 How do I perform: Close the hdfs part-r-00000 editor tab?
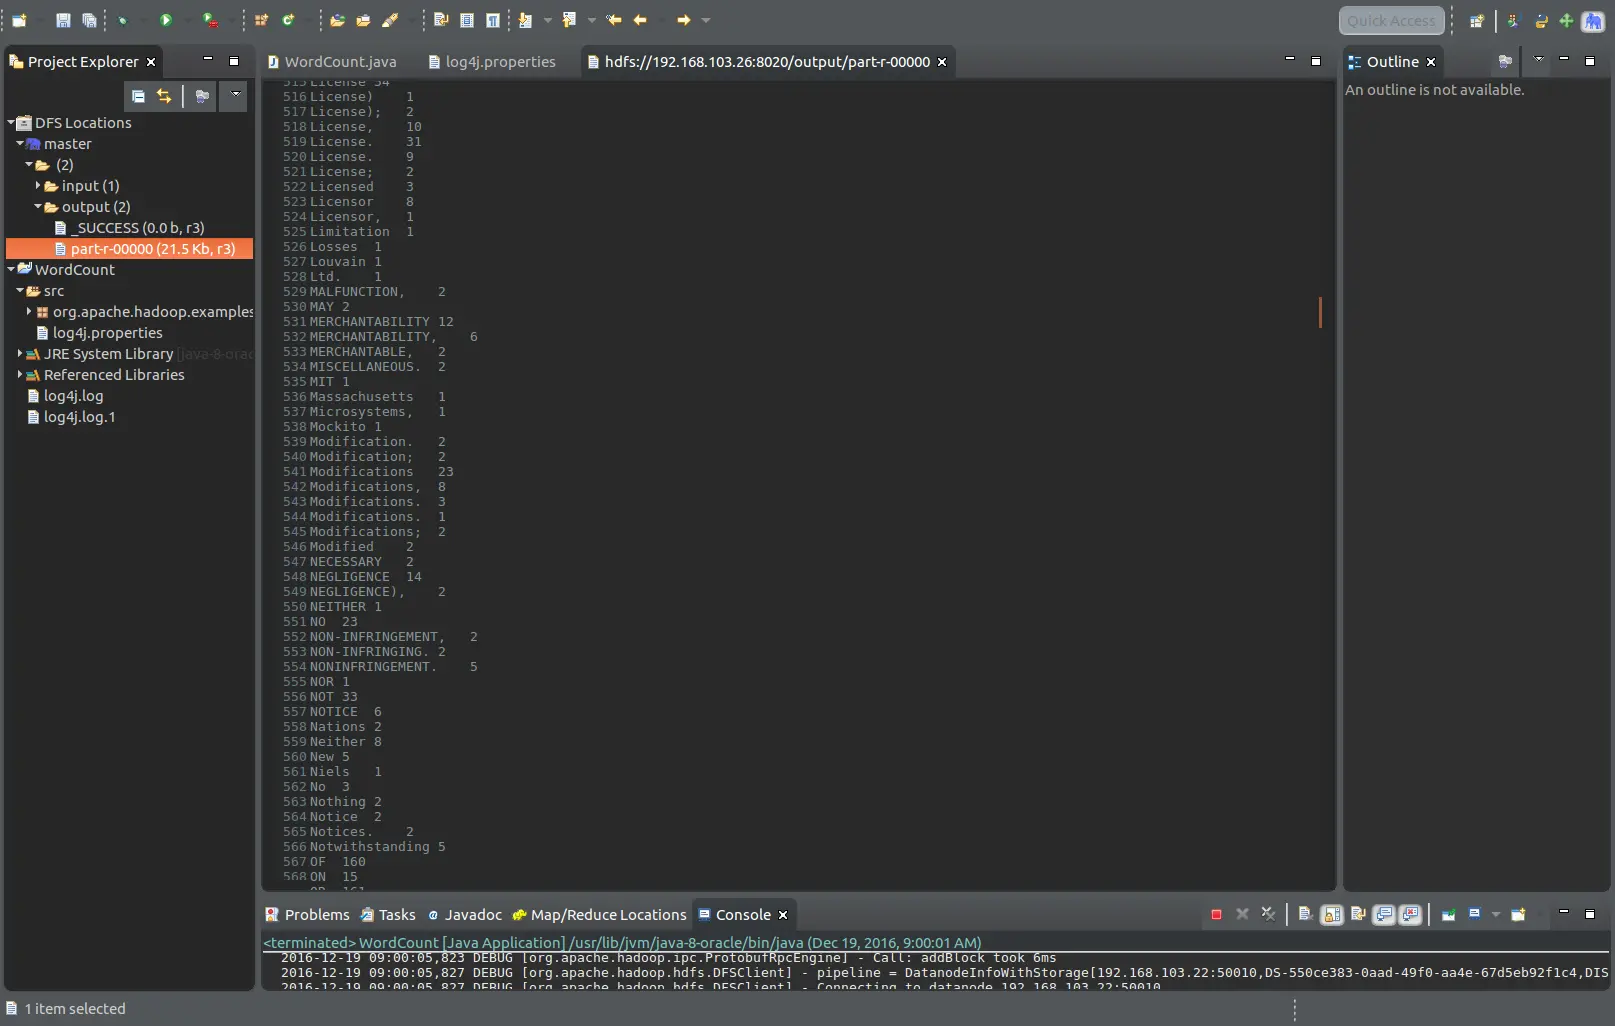(942, 62)
